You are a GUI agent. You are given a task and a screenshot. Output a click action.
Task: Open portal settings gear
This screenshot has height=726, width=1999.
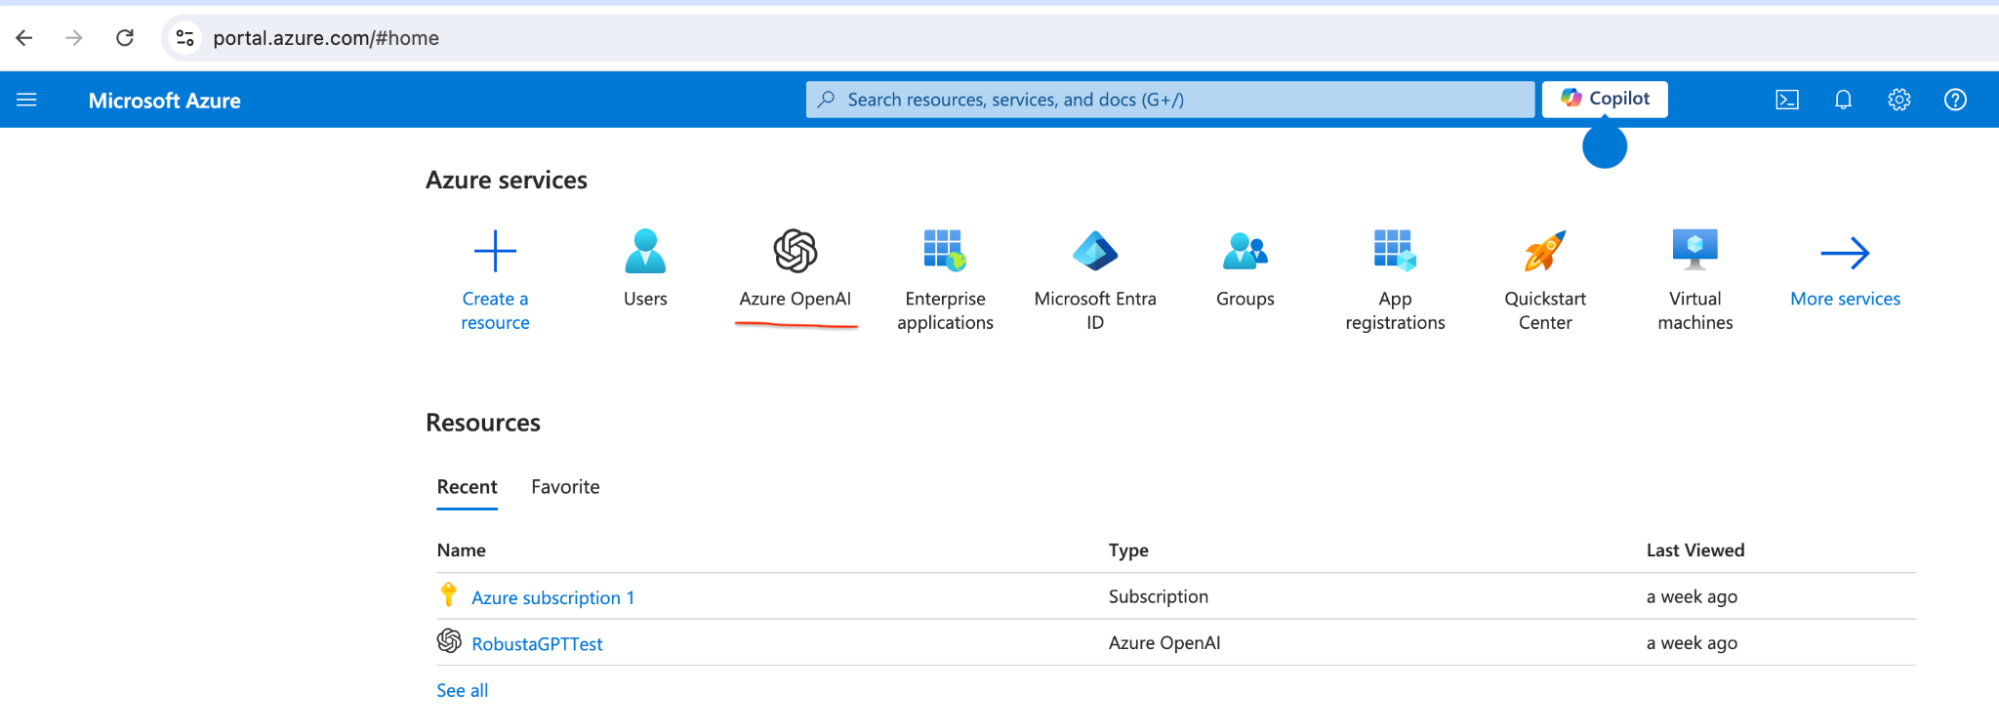click(x=1899, y=100)
